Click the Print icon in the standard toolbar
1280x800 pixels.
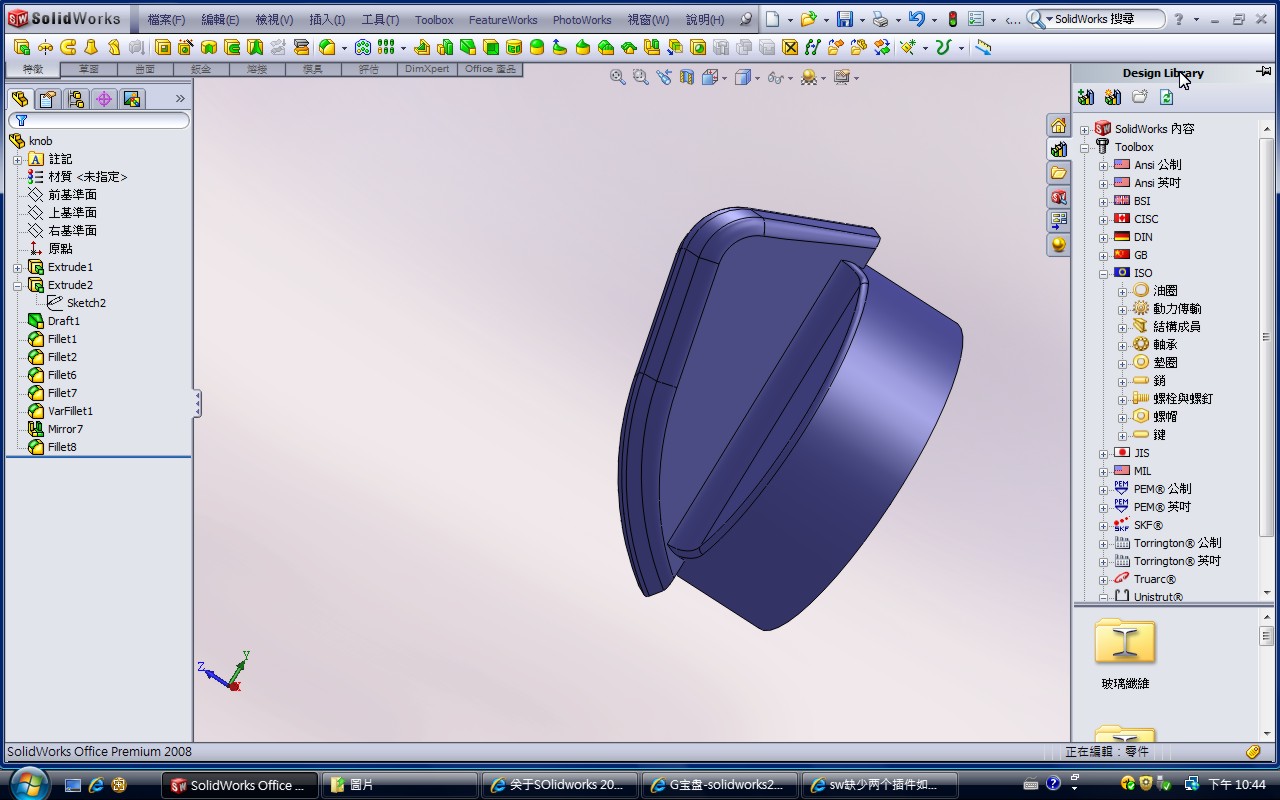coord(880,19)
